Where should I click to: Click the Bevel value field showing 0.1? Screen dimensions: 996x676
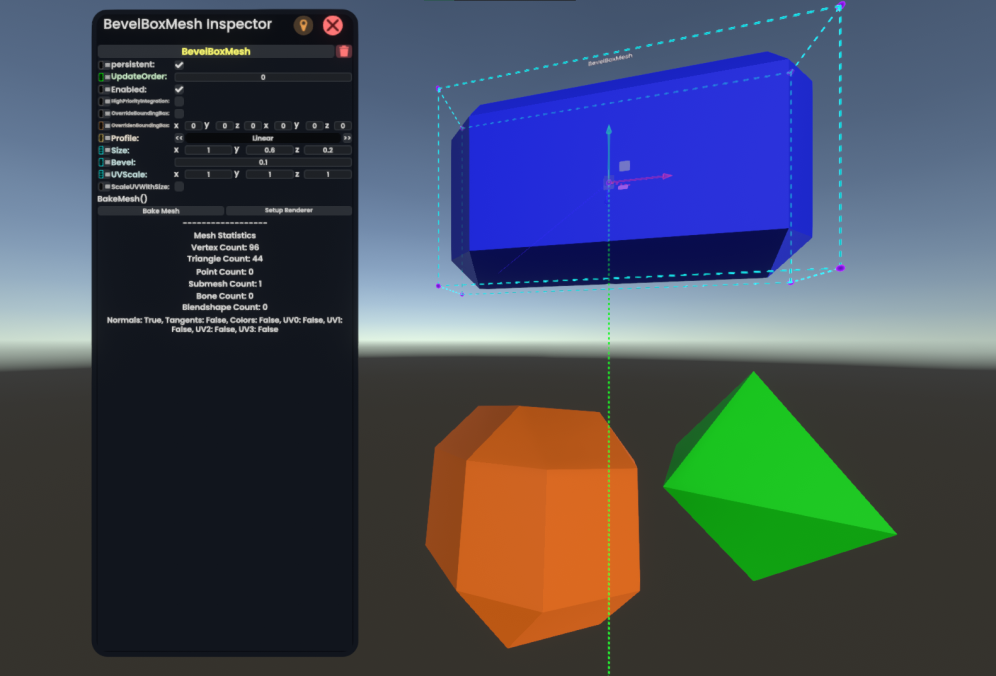[263, 162]
